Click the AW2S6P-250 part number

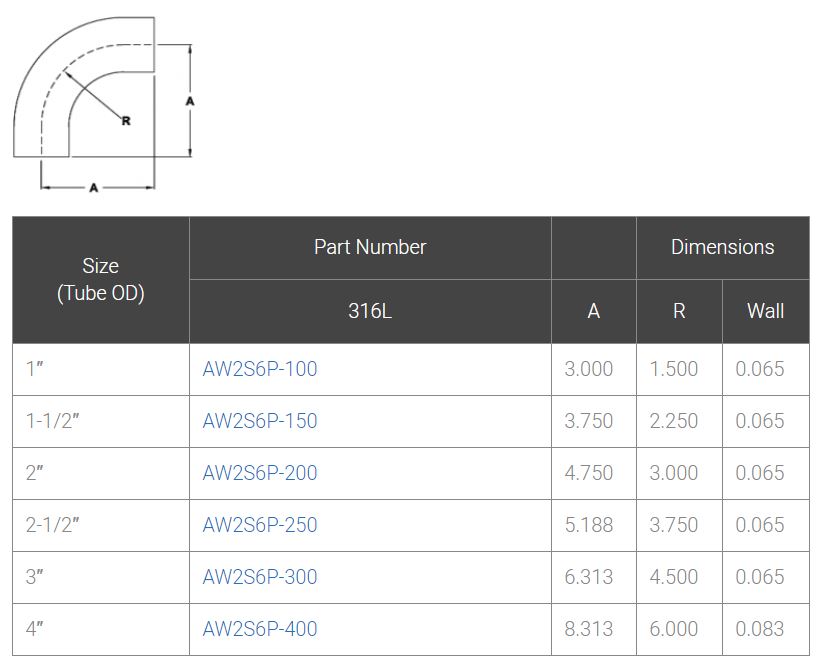[259, 525]
